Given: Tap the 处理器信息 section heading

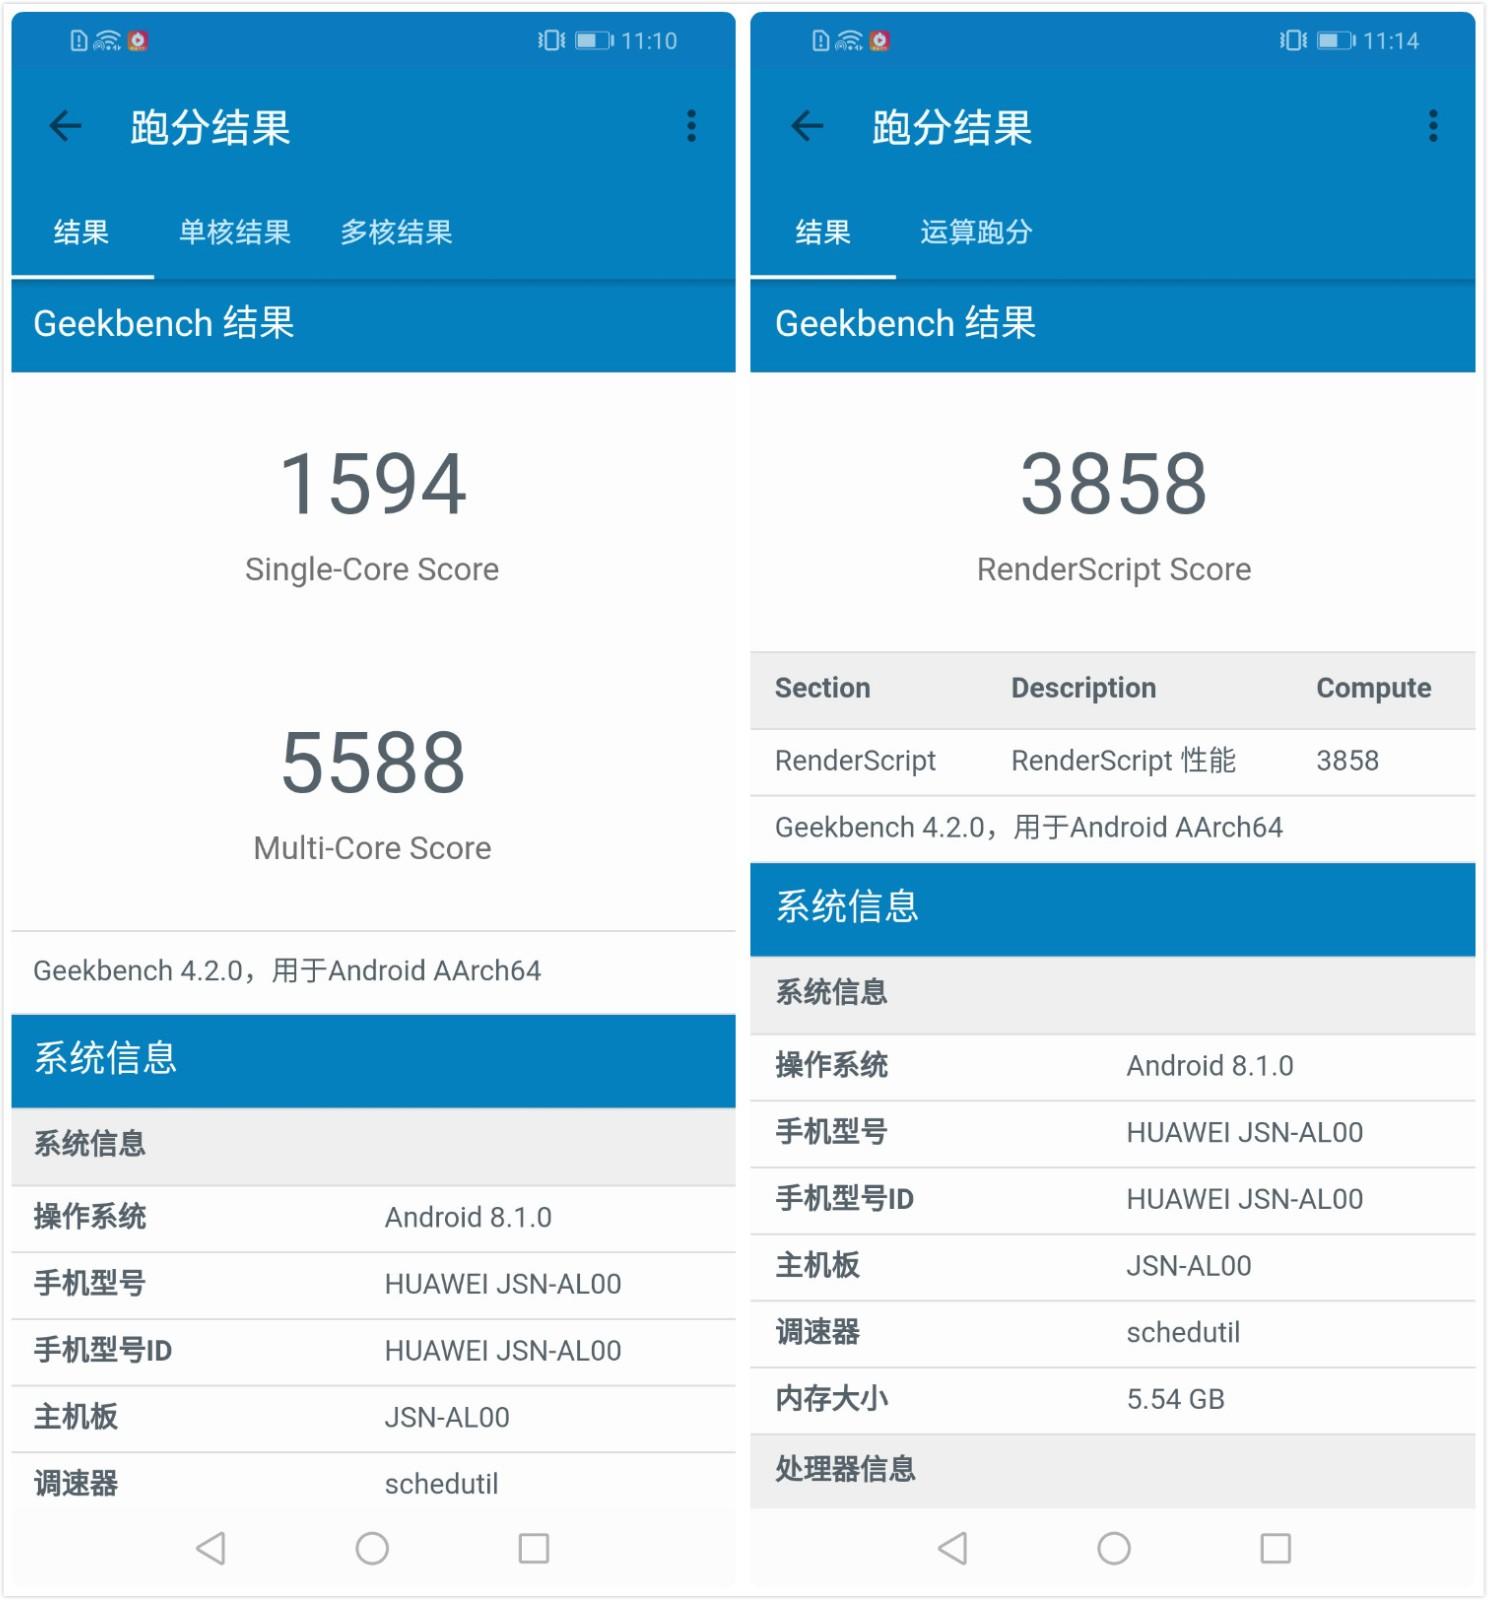Looking at the screenshot, I should [846, 1469].
